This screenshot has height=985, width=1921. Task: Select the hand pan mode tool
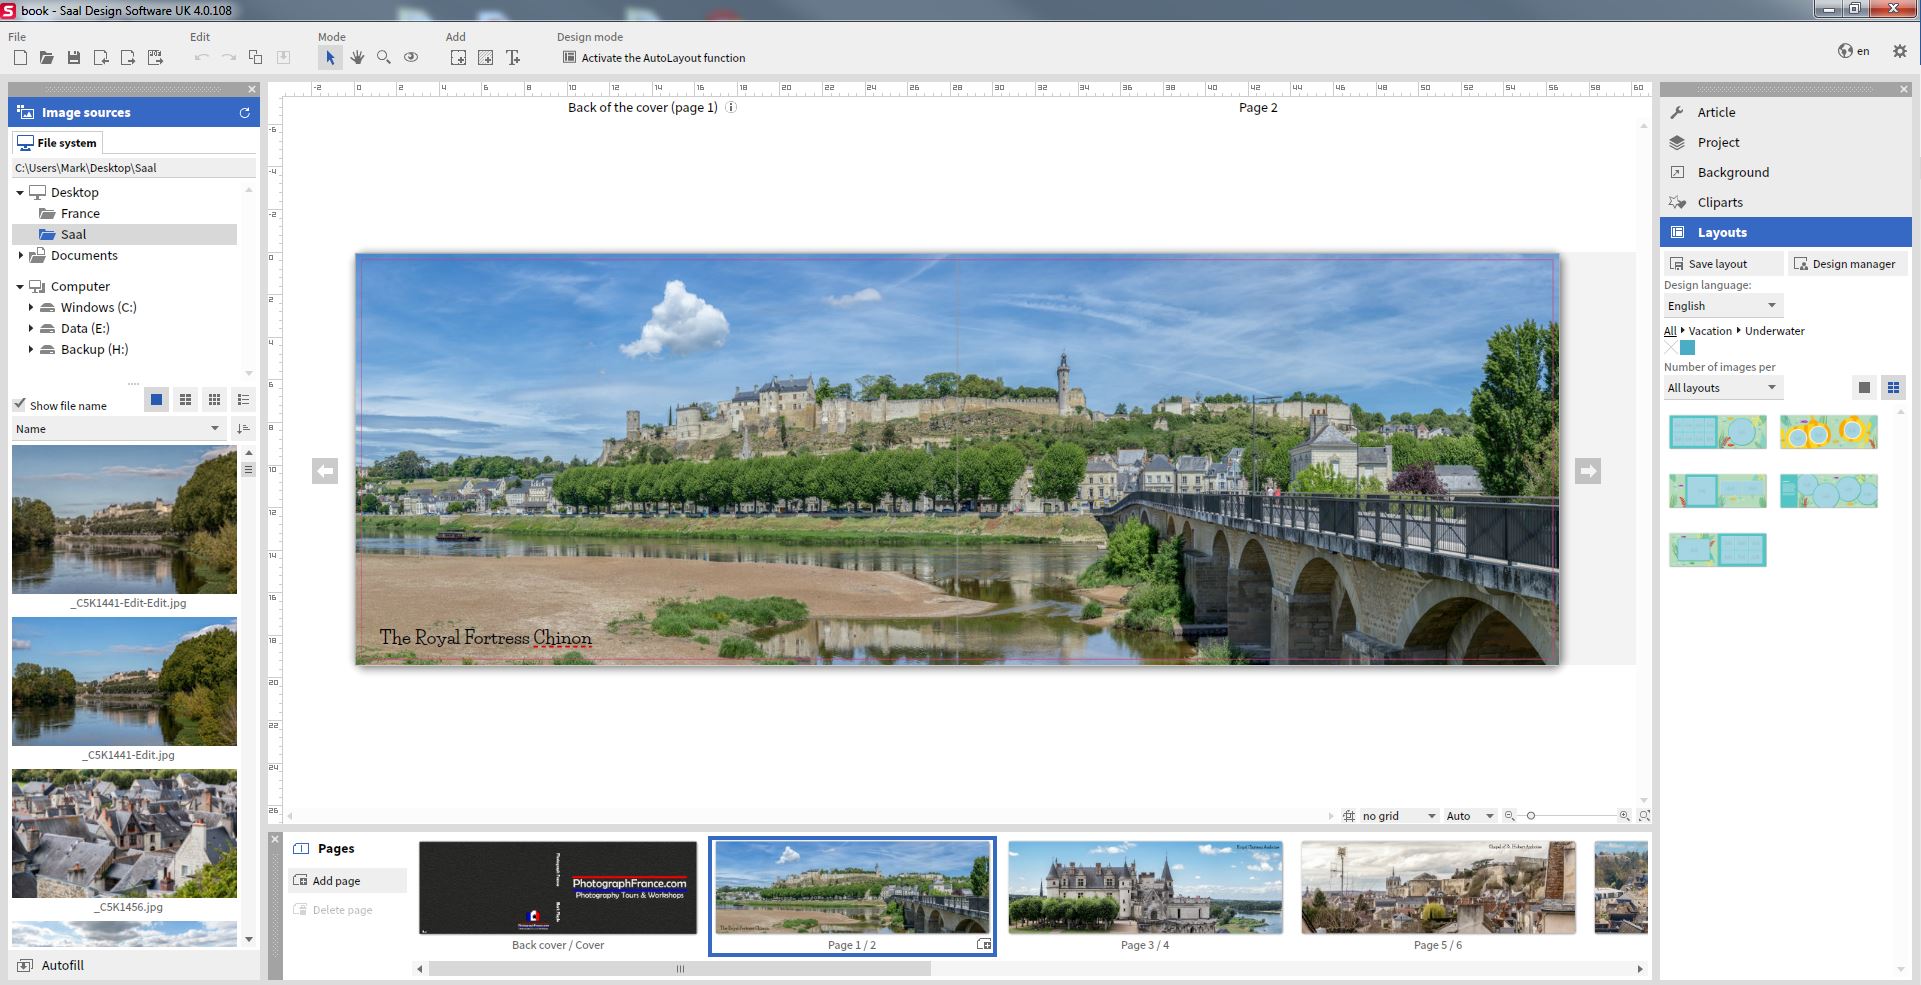[357, 58]
